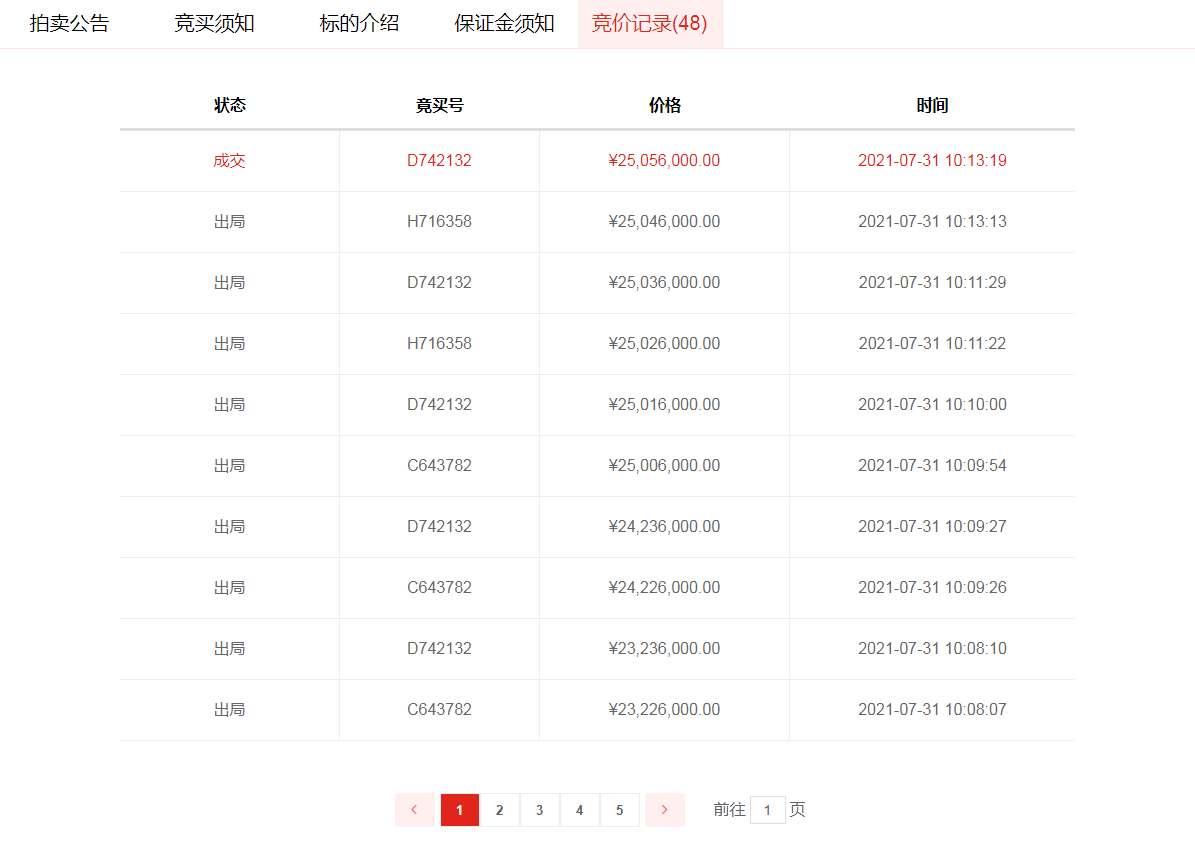The image size is (1195, 867).
Task: Click the 状态 column header
Action: click(x=229, y=105)
